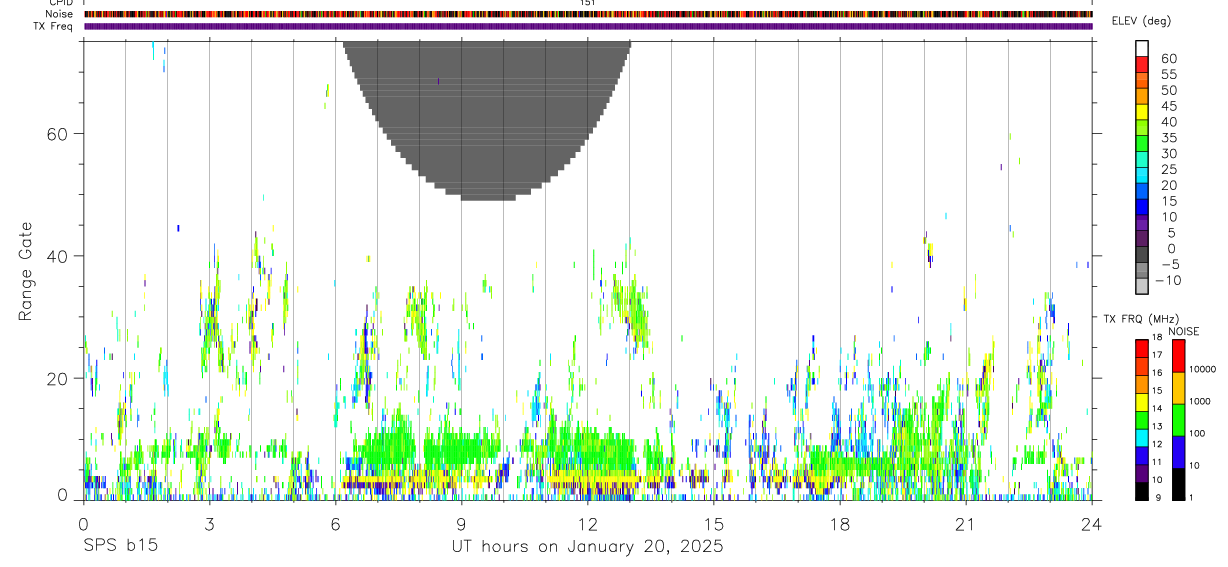
Task: Click the '18' label on the TX FRQ scale
Action: tap(1157, 337)
